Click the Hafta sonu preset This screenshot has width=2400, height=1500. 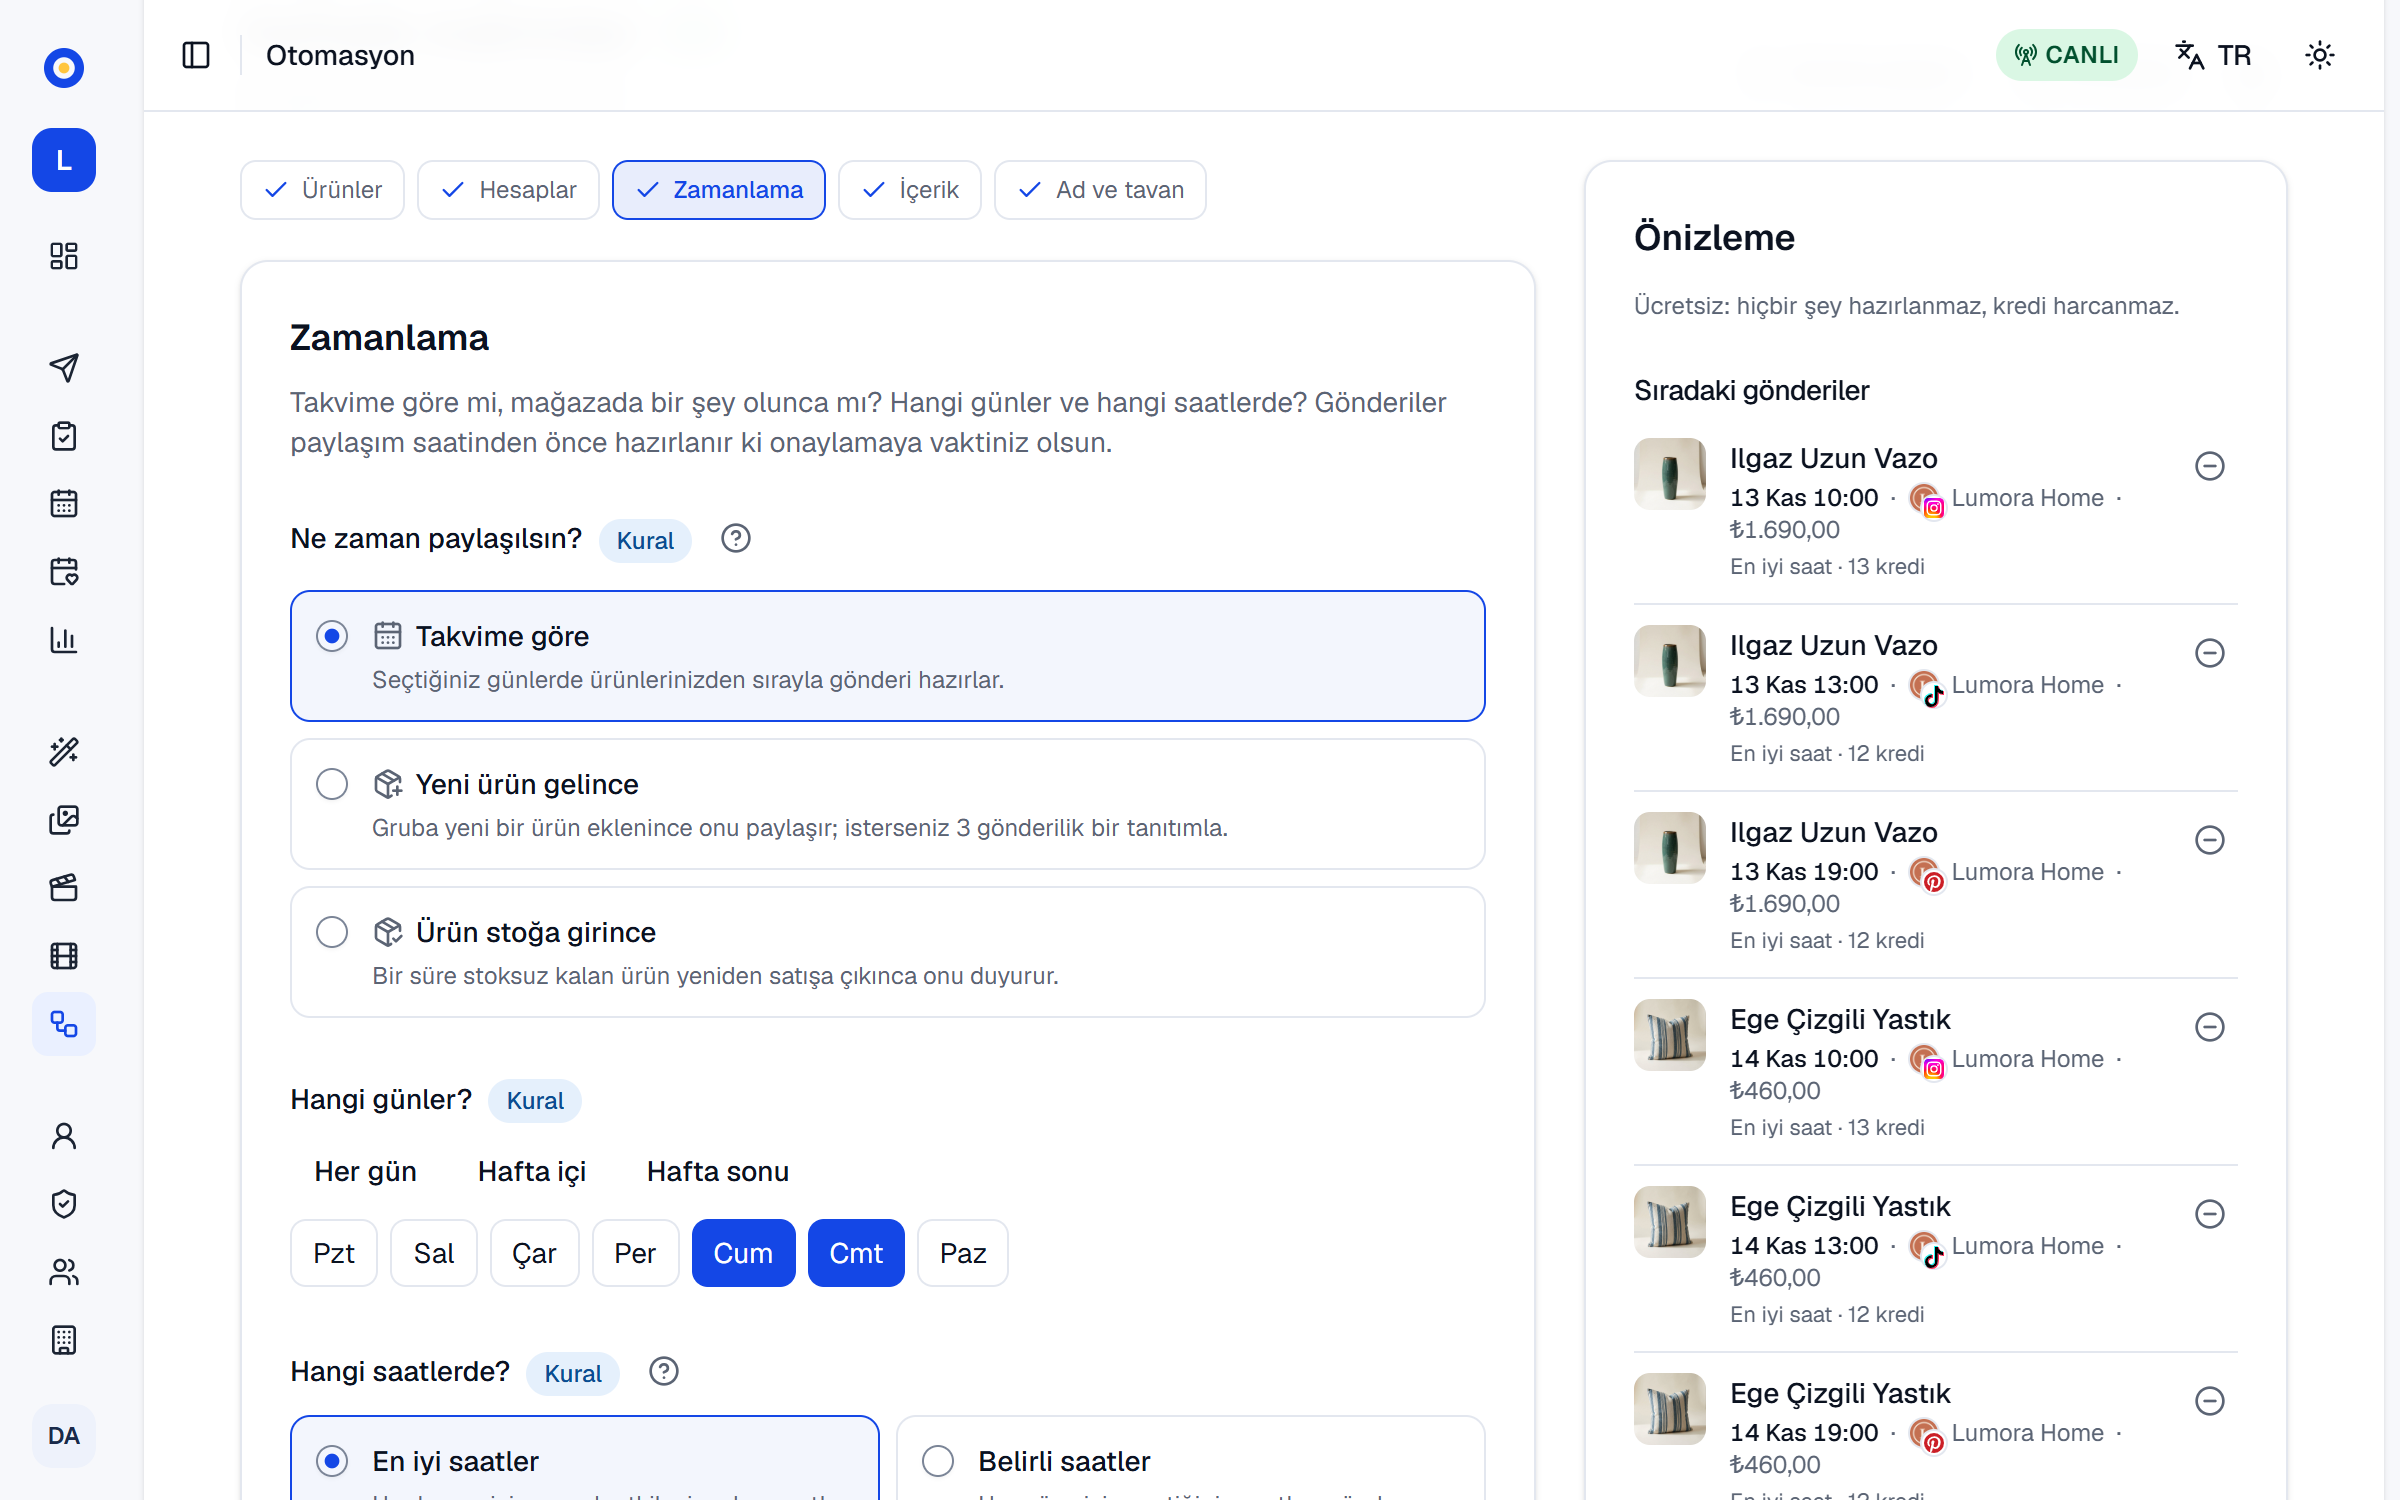click(718, 1172)
